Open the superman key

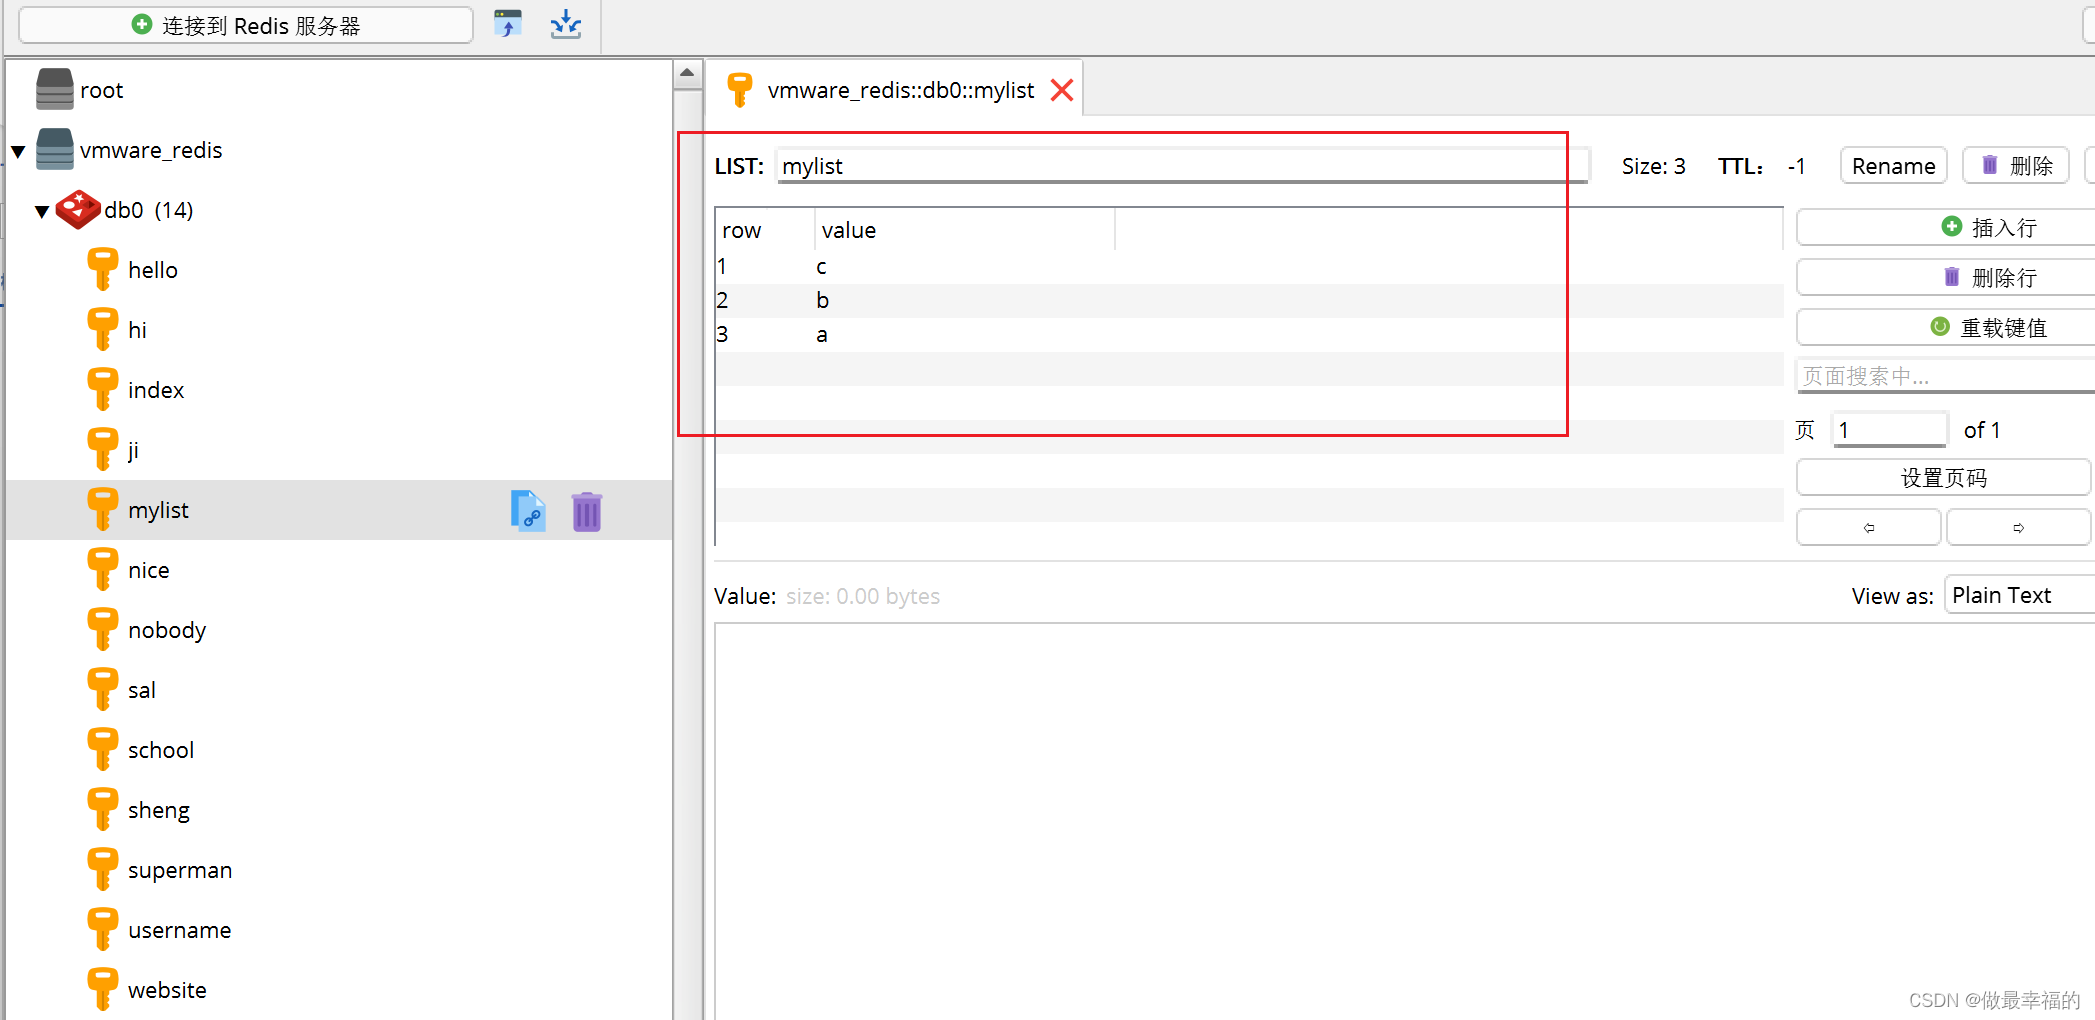click(180, 870)
